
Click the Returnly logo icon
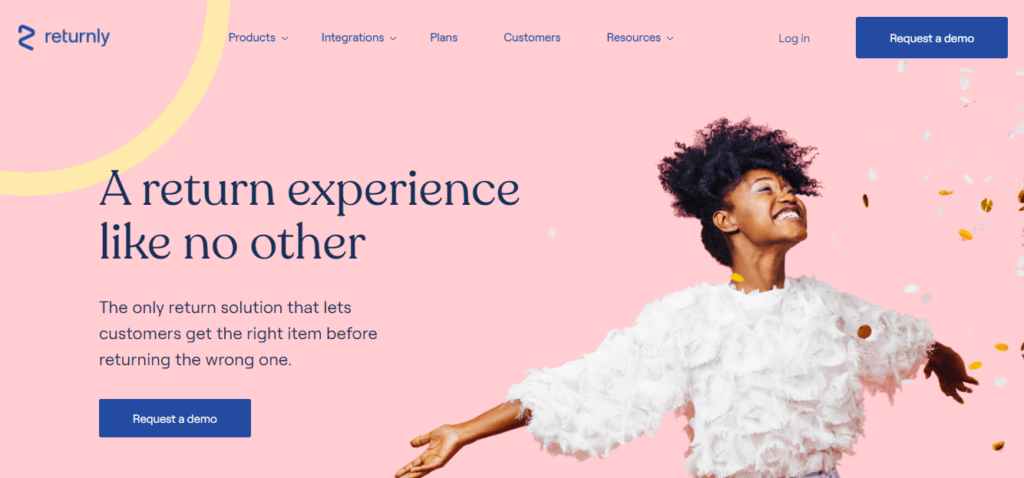coord(26,38)
